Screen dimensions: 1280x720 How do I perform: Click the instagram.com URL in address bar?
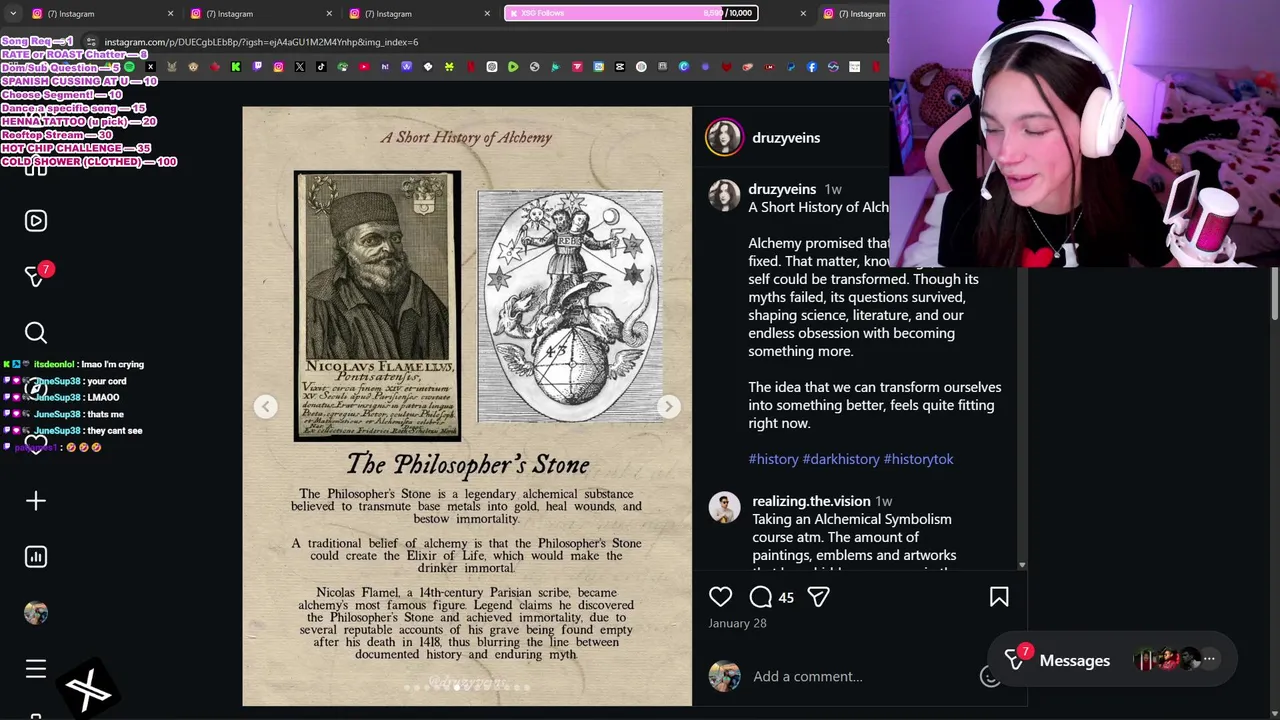point(261,42)
